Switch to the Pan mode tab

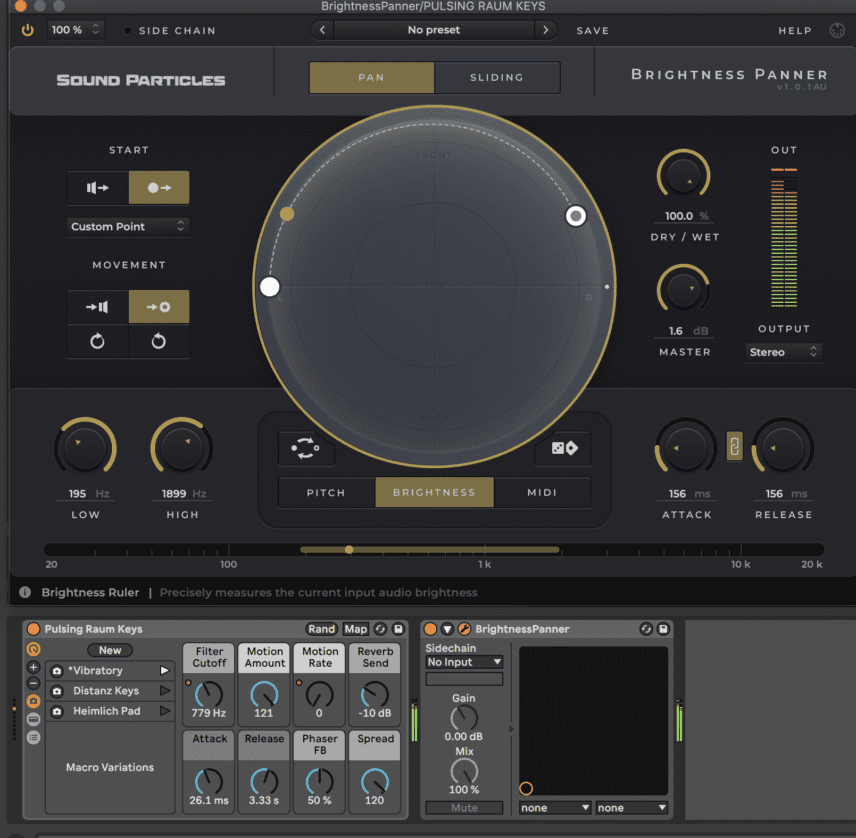pyautogui.click(x=372, y=78)
